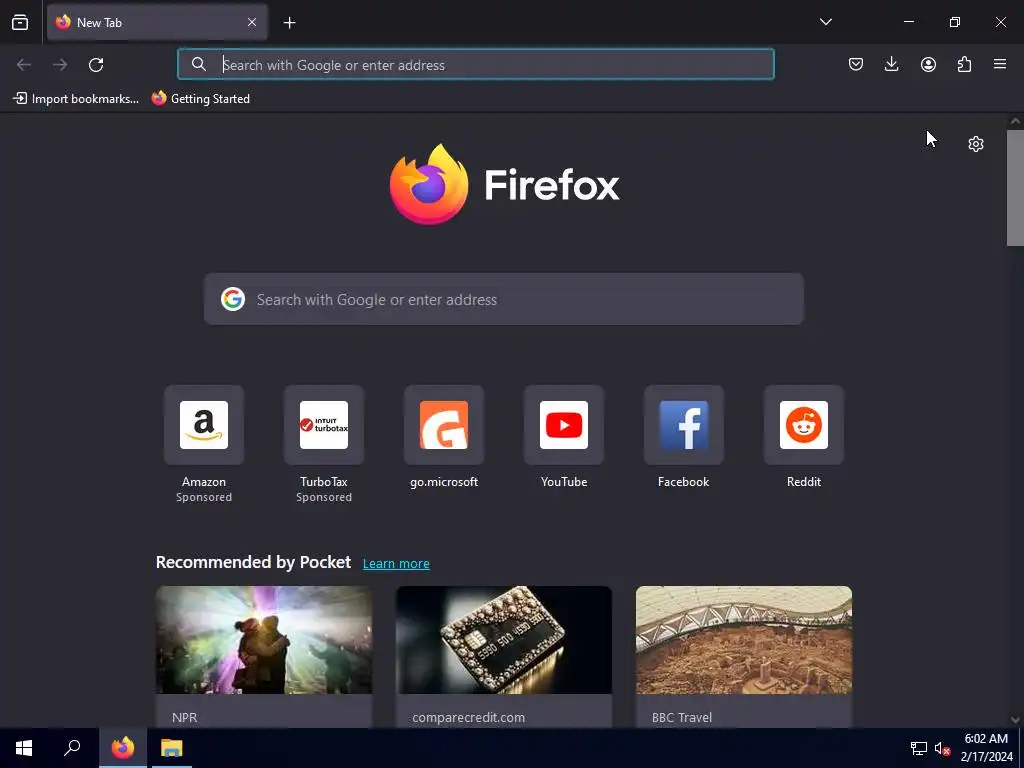Open the NPR Pocket story thumbnail
The image size is (1024, 768).
click(x=264, y=640)
